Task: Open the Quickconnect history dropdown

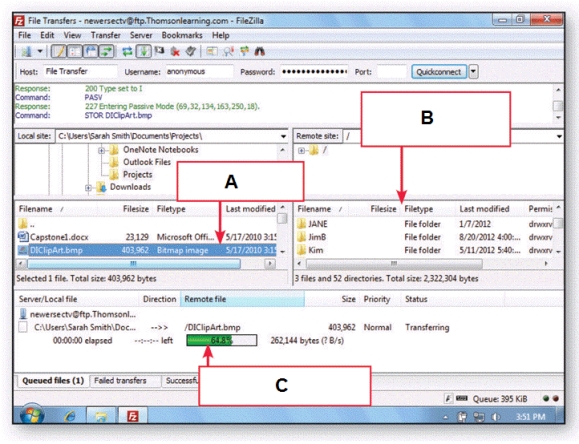Action: (x=473, y=72)
